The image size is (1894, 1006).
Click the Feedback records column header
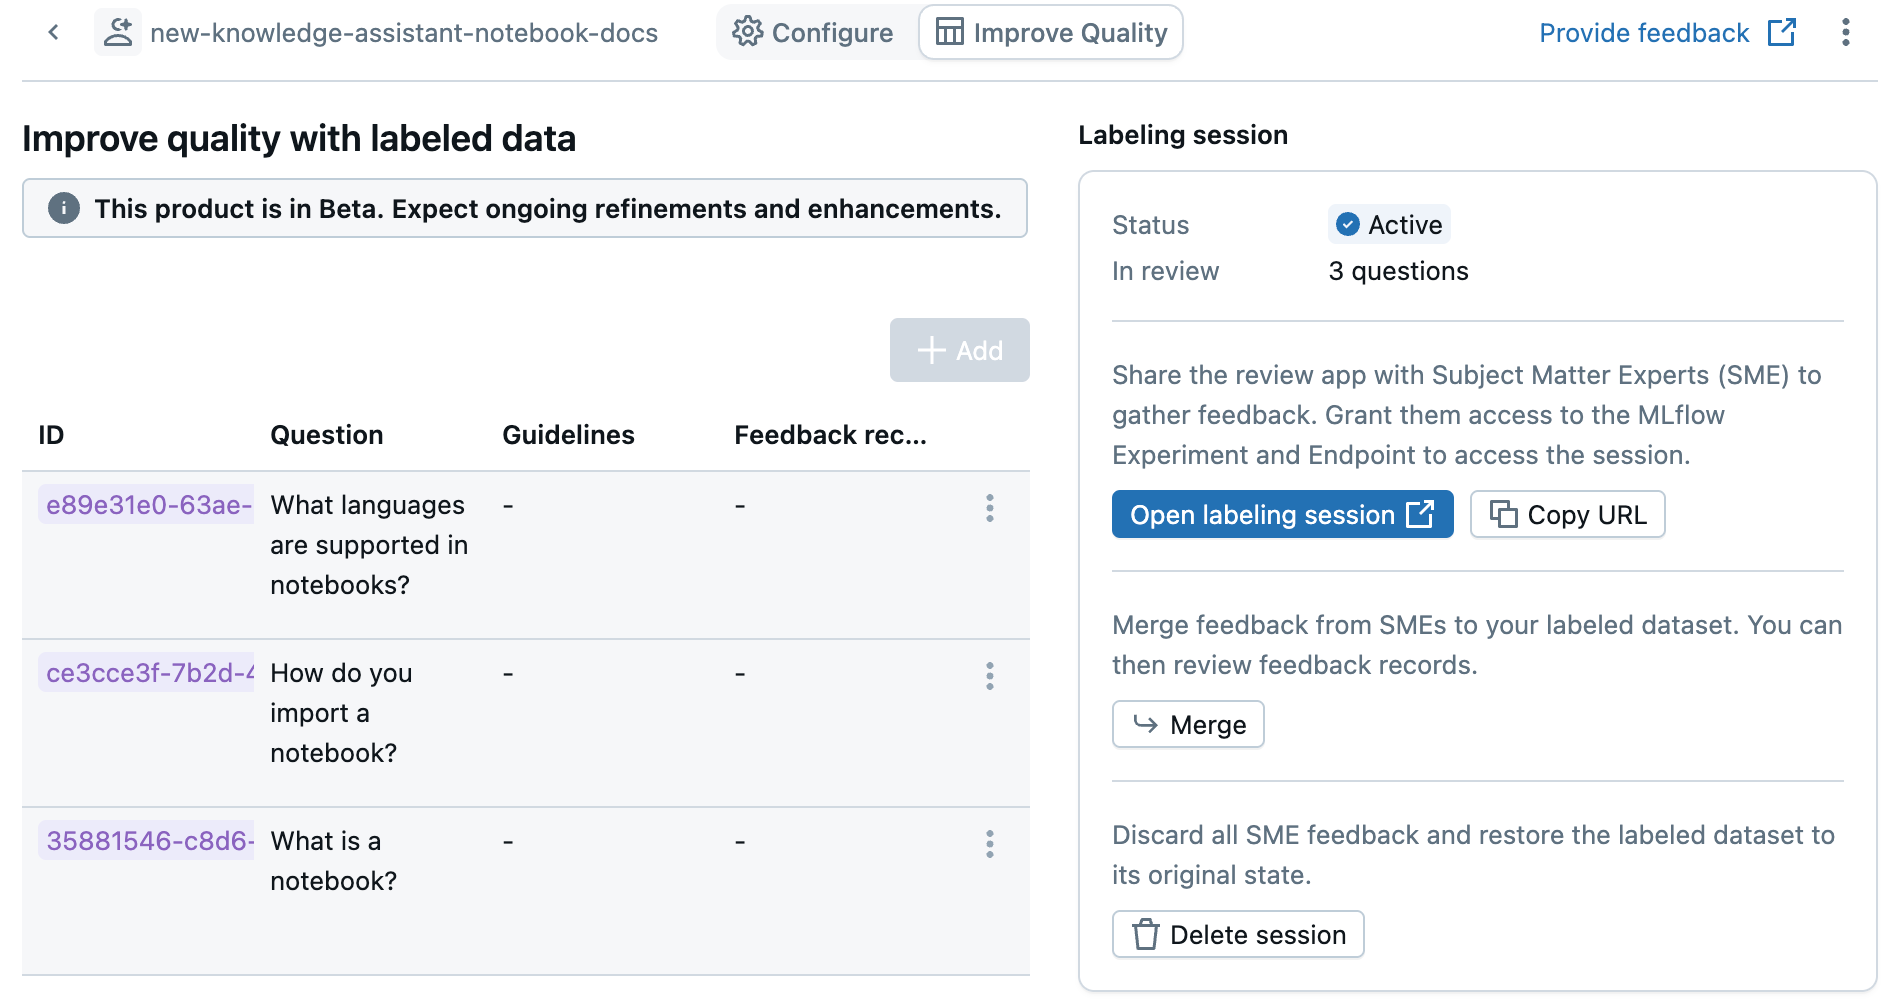830,435
